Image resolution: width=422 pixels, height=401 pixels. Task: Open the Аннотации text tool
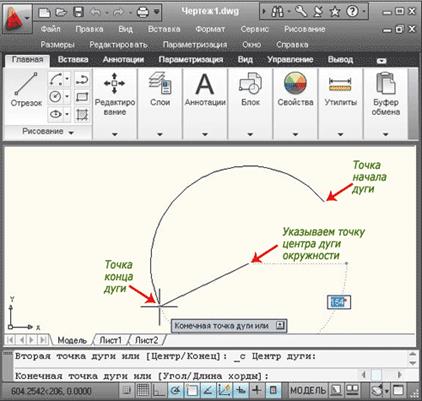(x=205, y=84)
